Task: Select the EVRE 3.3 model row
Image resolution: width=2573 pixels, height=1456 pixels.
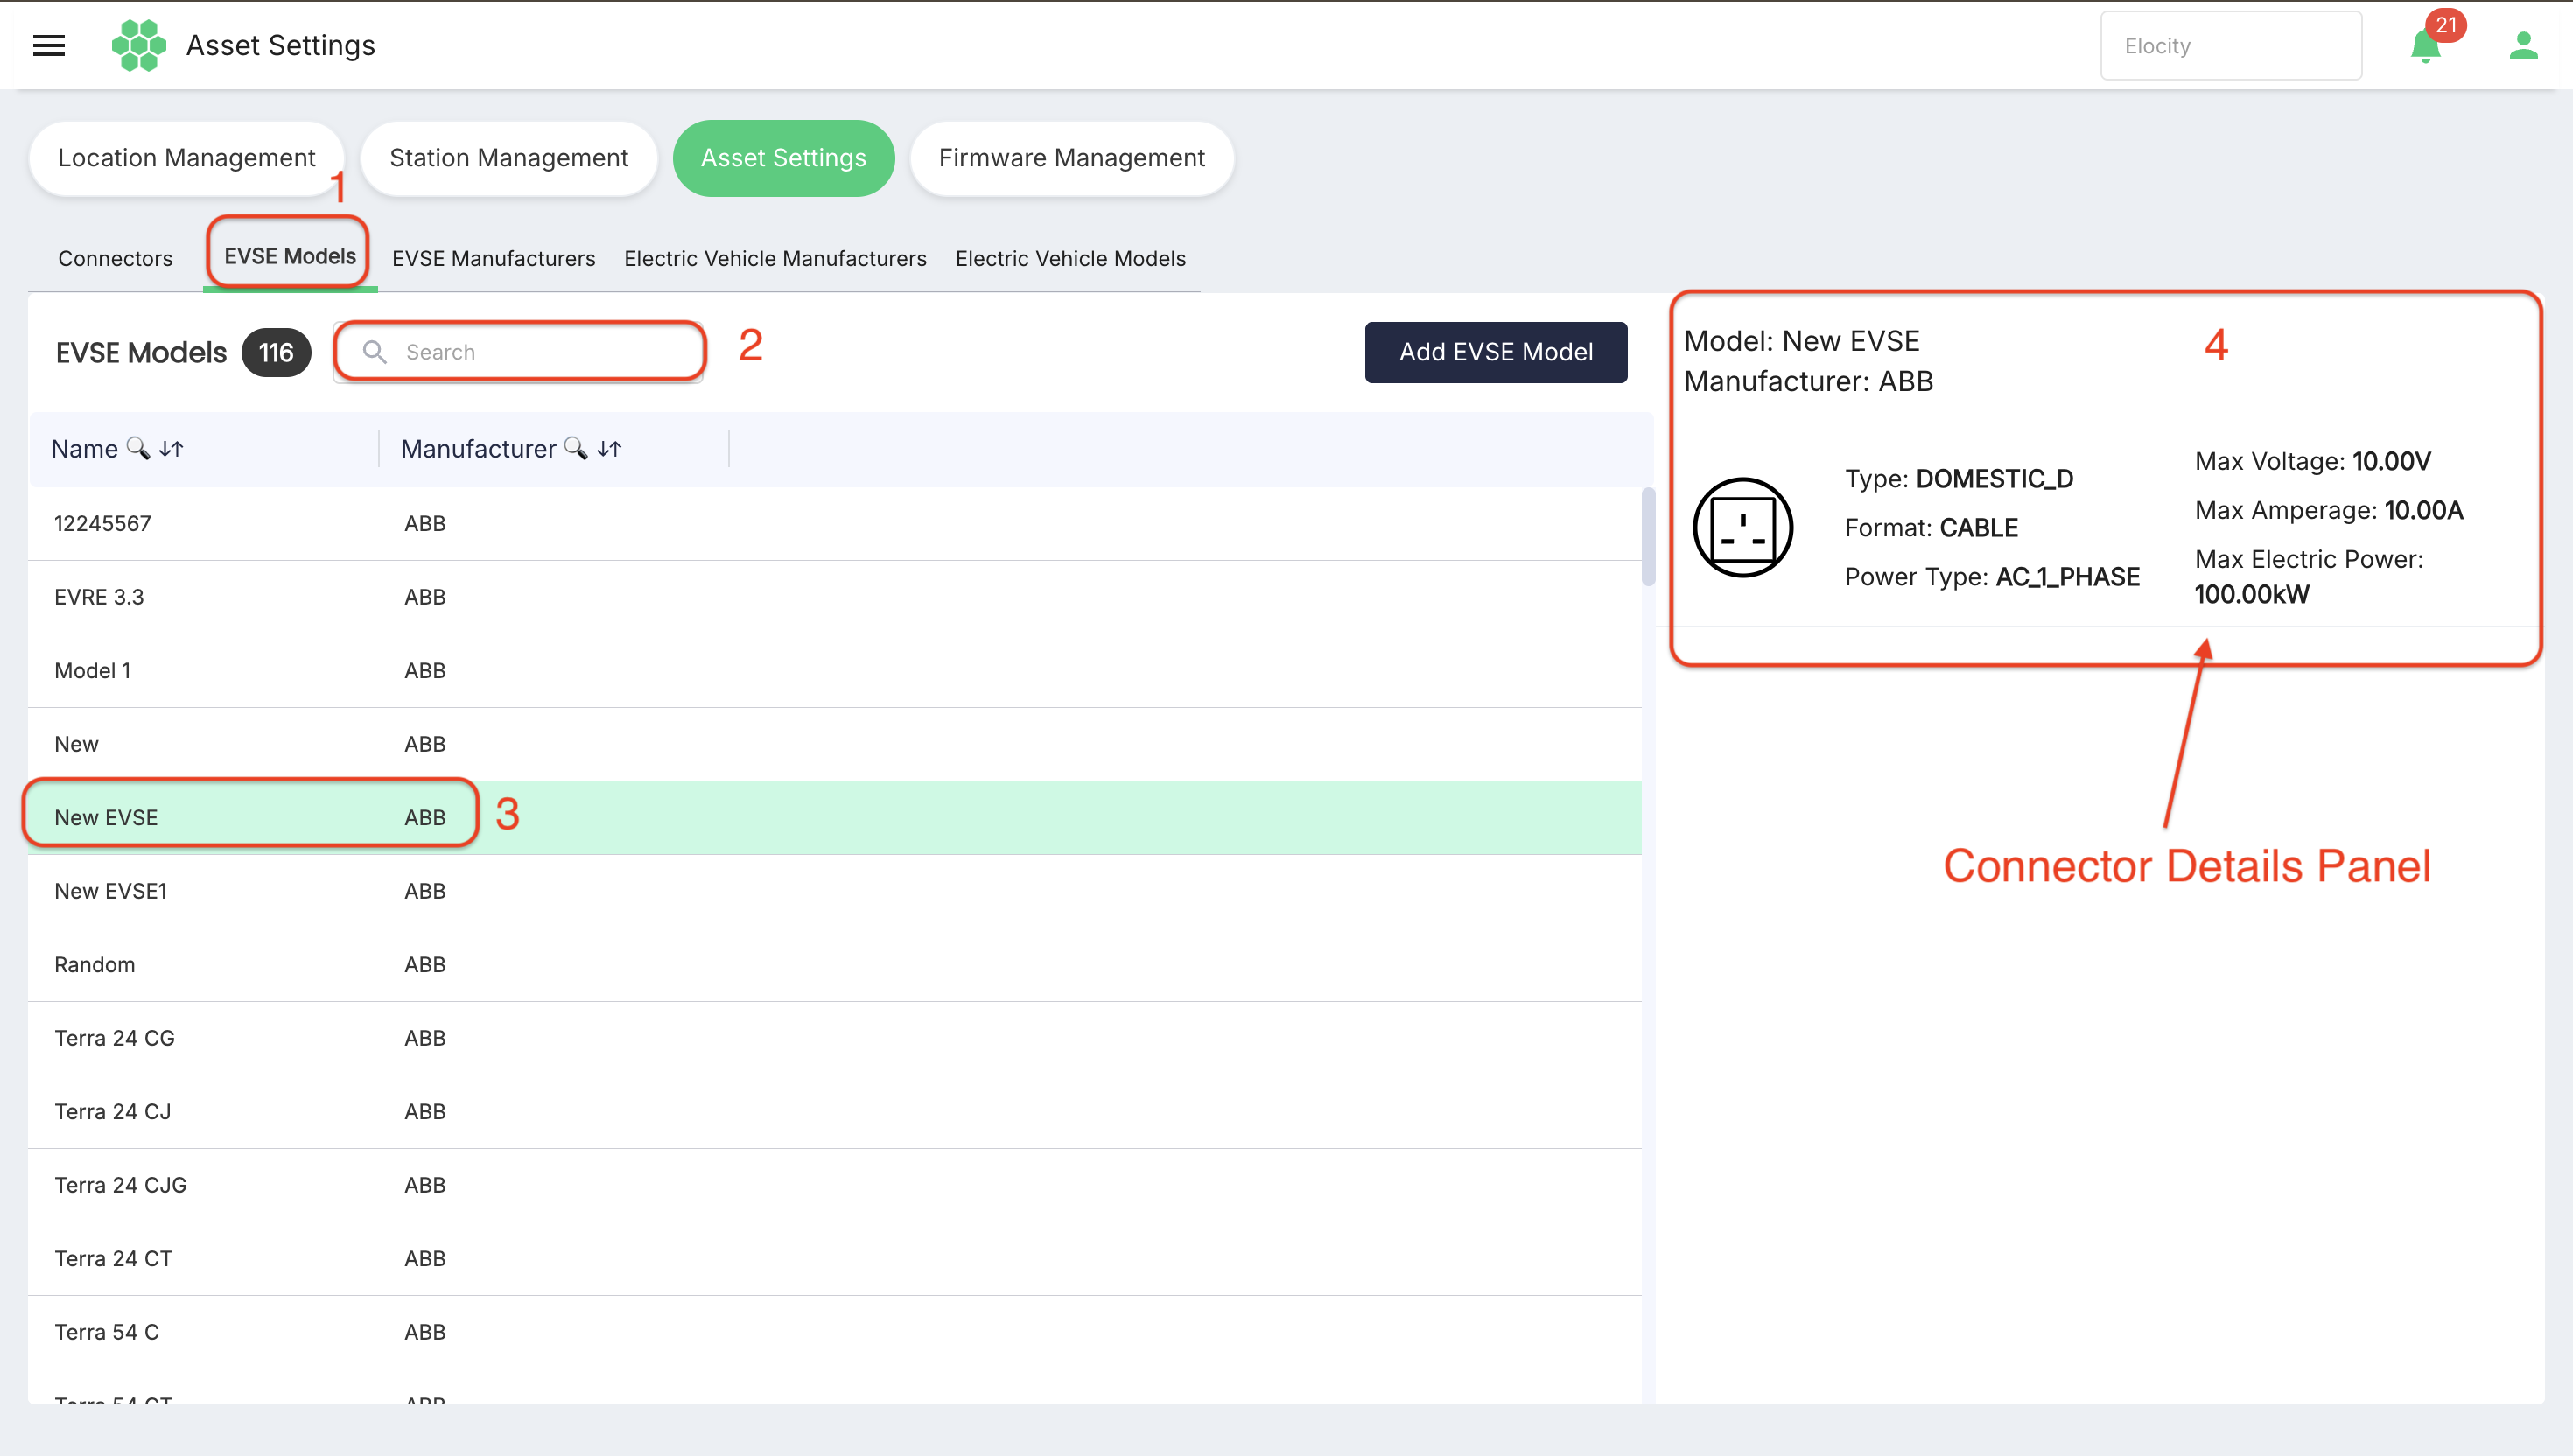Action: (x=835, y=597)
